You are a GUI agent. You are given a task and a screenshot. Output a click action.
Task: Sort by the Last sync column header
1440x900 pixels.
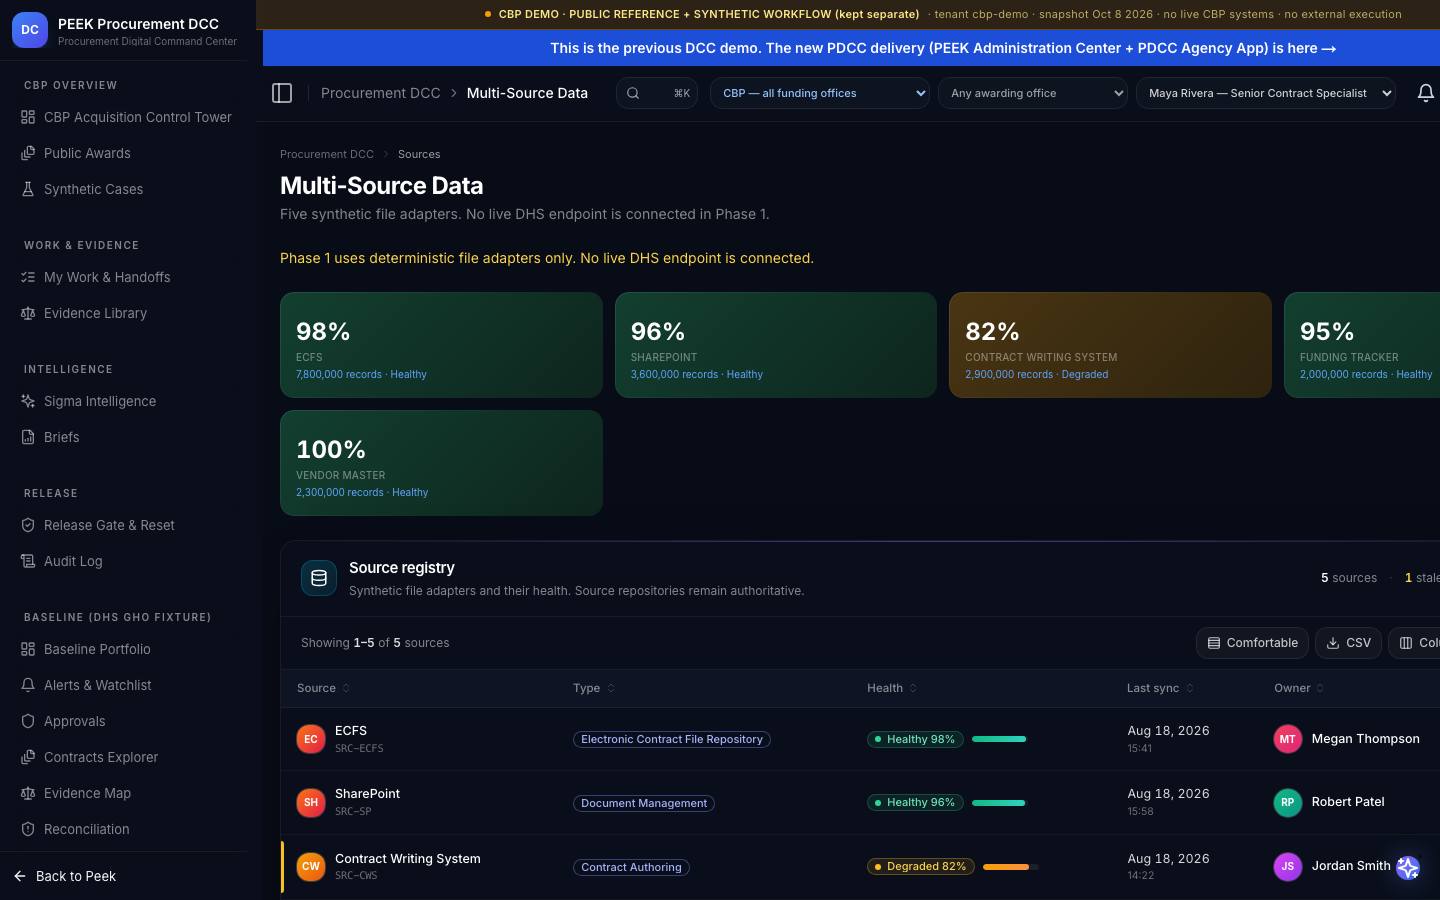pos(1160,688)
